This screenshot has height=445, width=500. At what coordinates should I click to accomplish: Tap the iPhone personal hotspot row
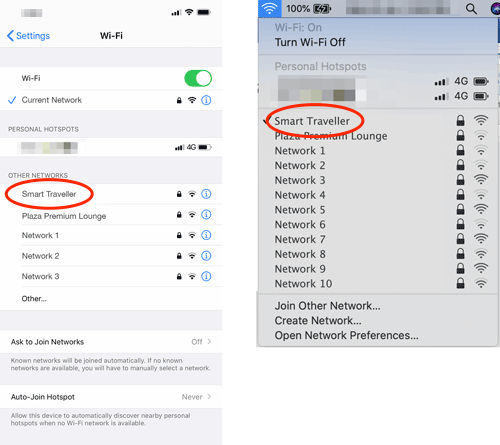111,147
